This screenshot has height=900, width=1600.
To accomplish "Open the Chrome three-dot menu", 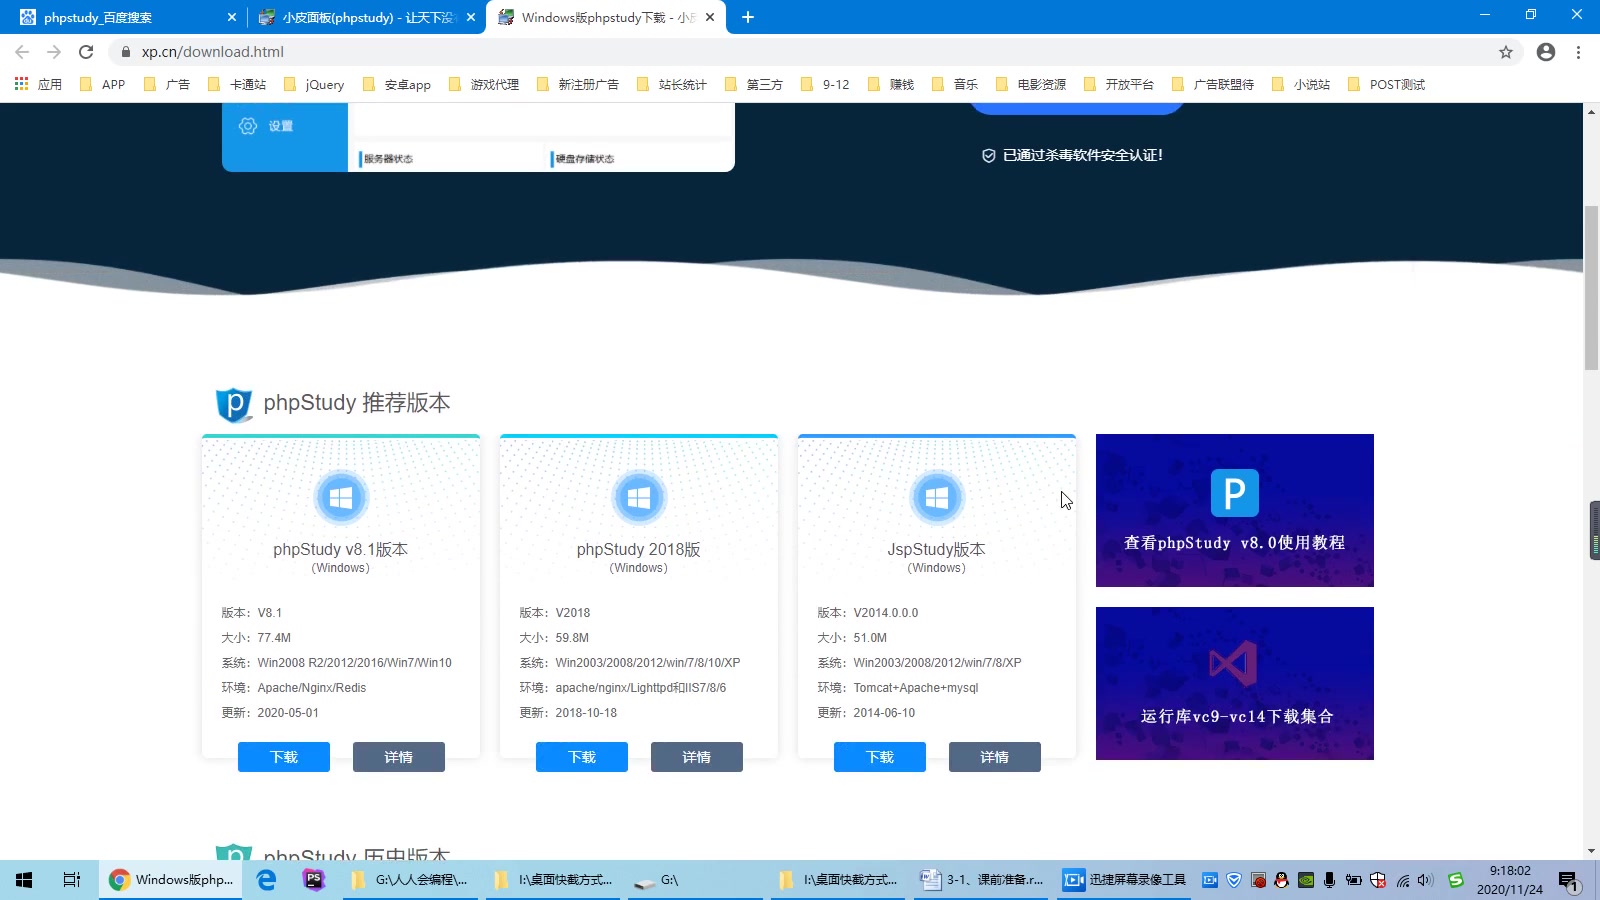I will (1578, 52).
